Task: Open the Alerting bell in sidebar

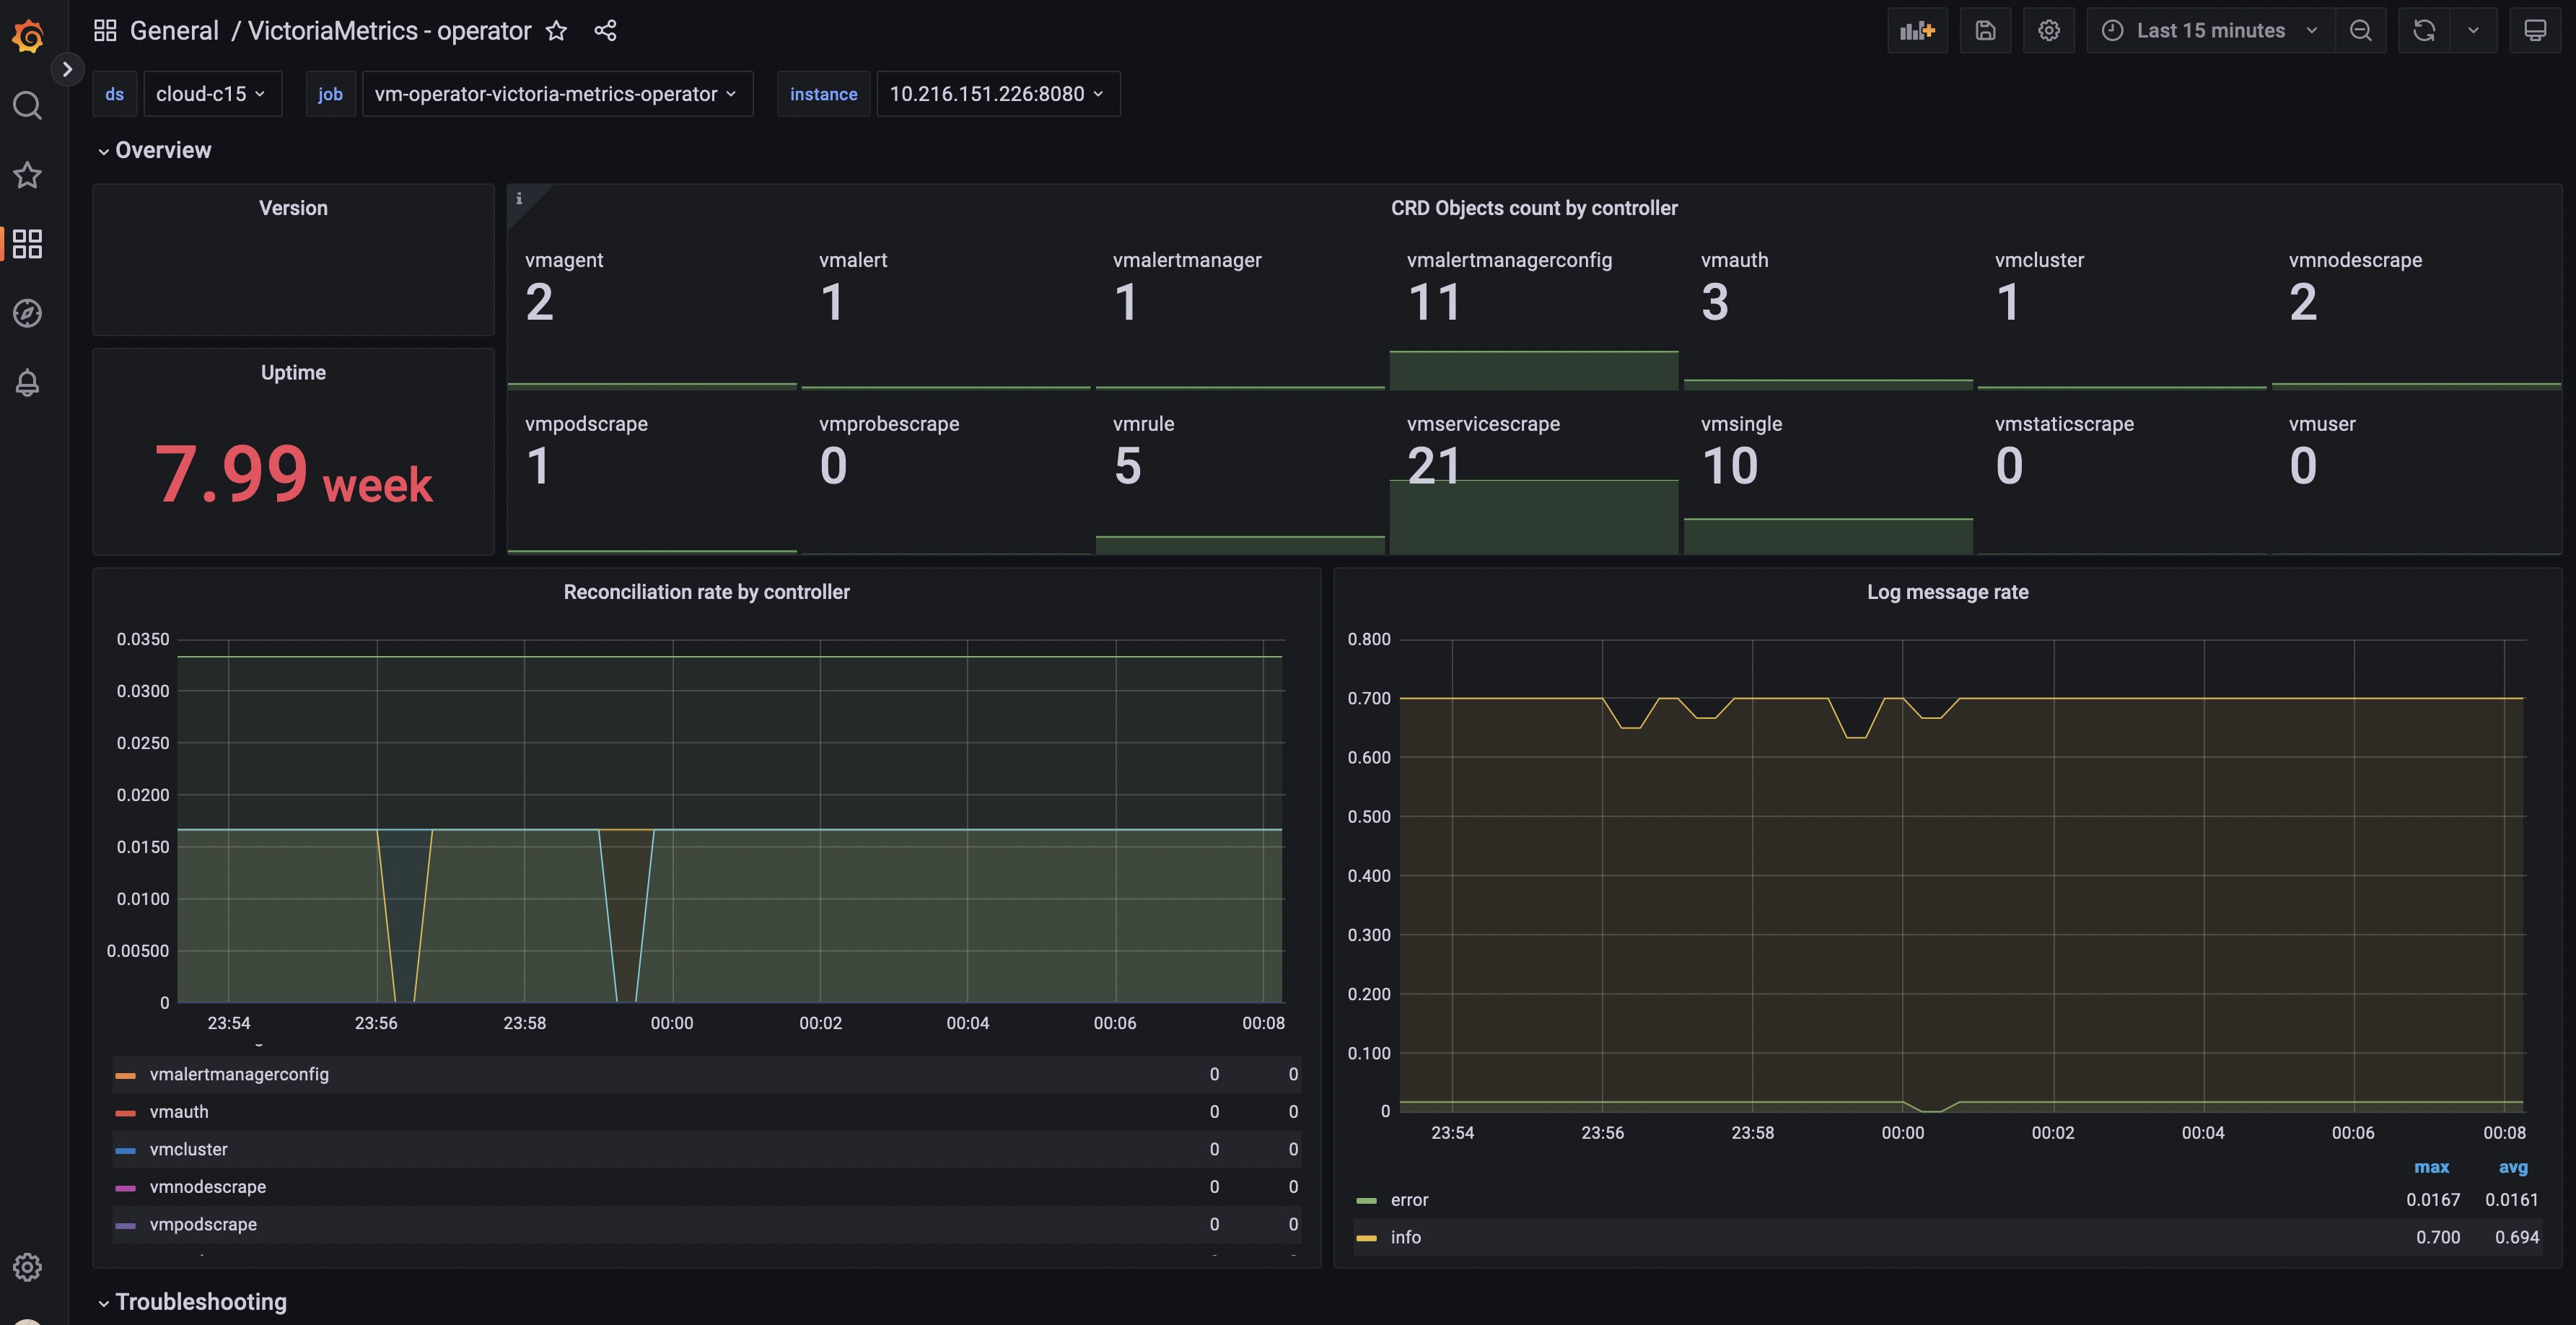Action: [x=27, y=383]
